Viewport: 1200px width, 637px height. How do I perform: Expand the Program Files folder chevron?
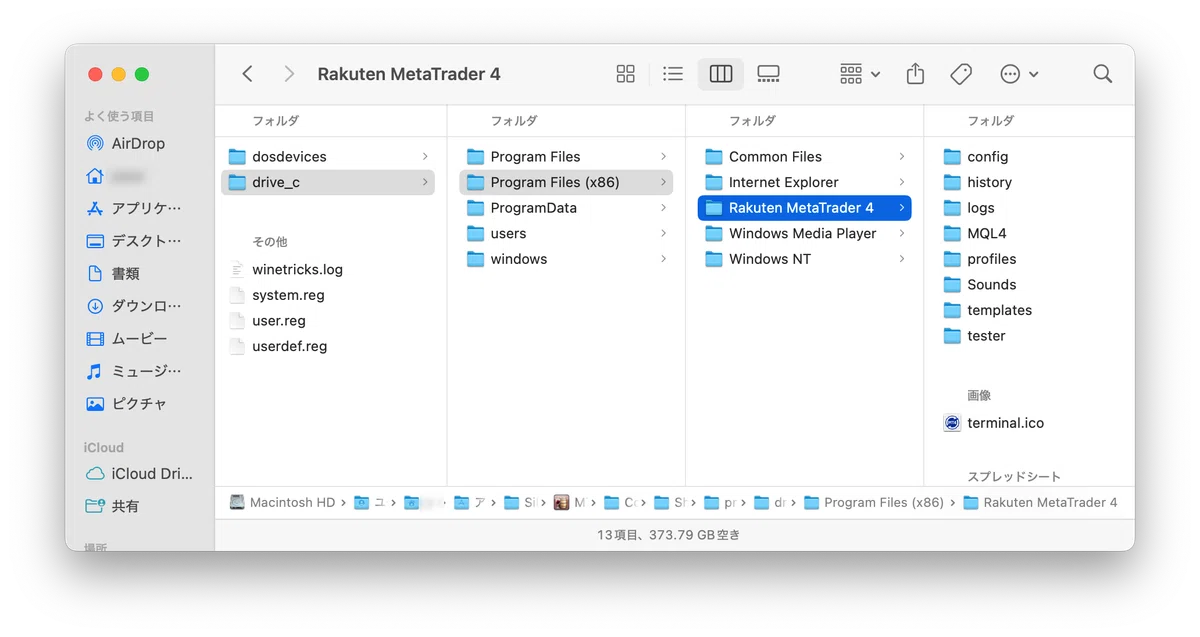pos(663,156)
